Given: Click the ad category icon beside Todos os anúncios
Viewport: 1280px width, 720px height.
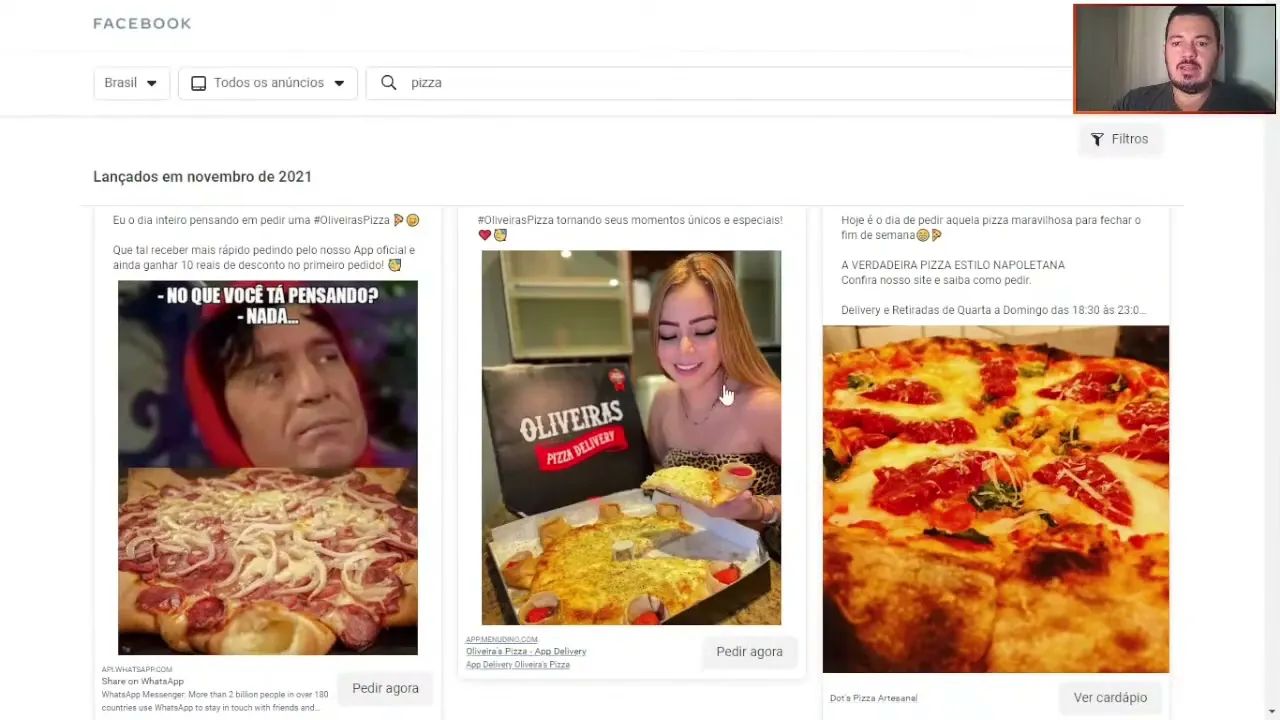Looking at the screenshot, I should [198, 83].
